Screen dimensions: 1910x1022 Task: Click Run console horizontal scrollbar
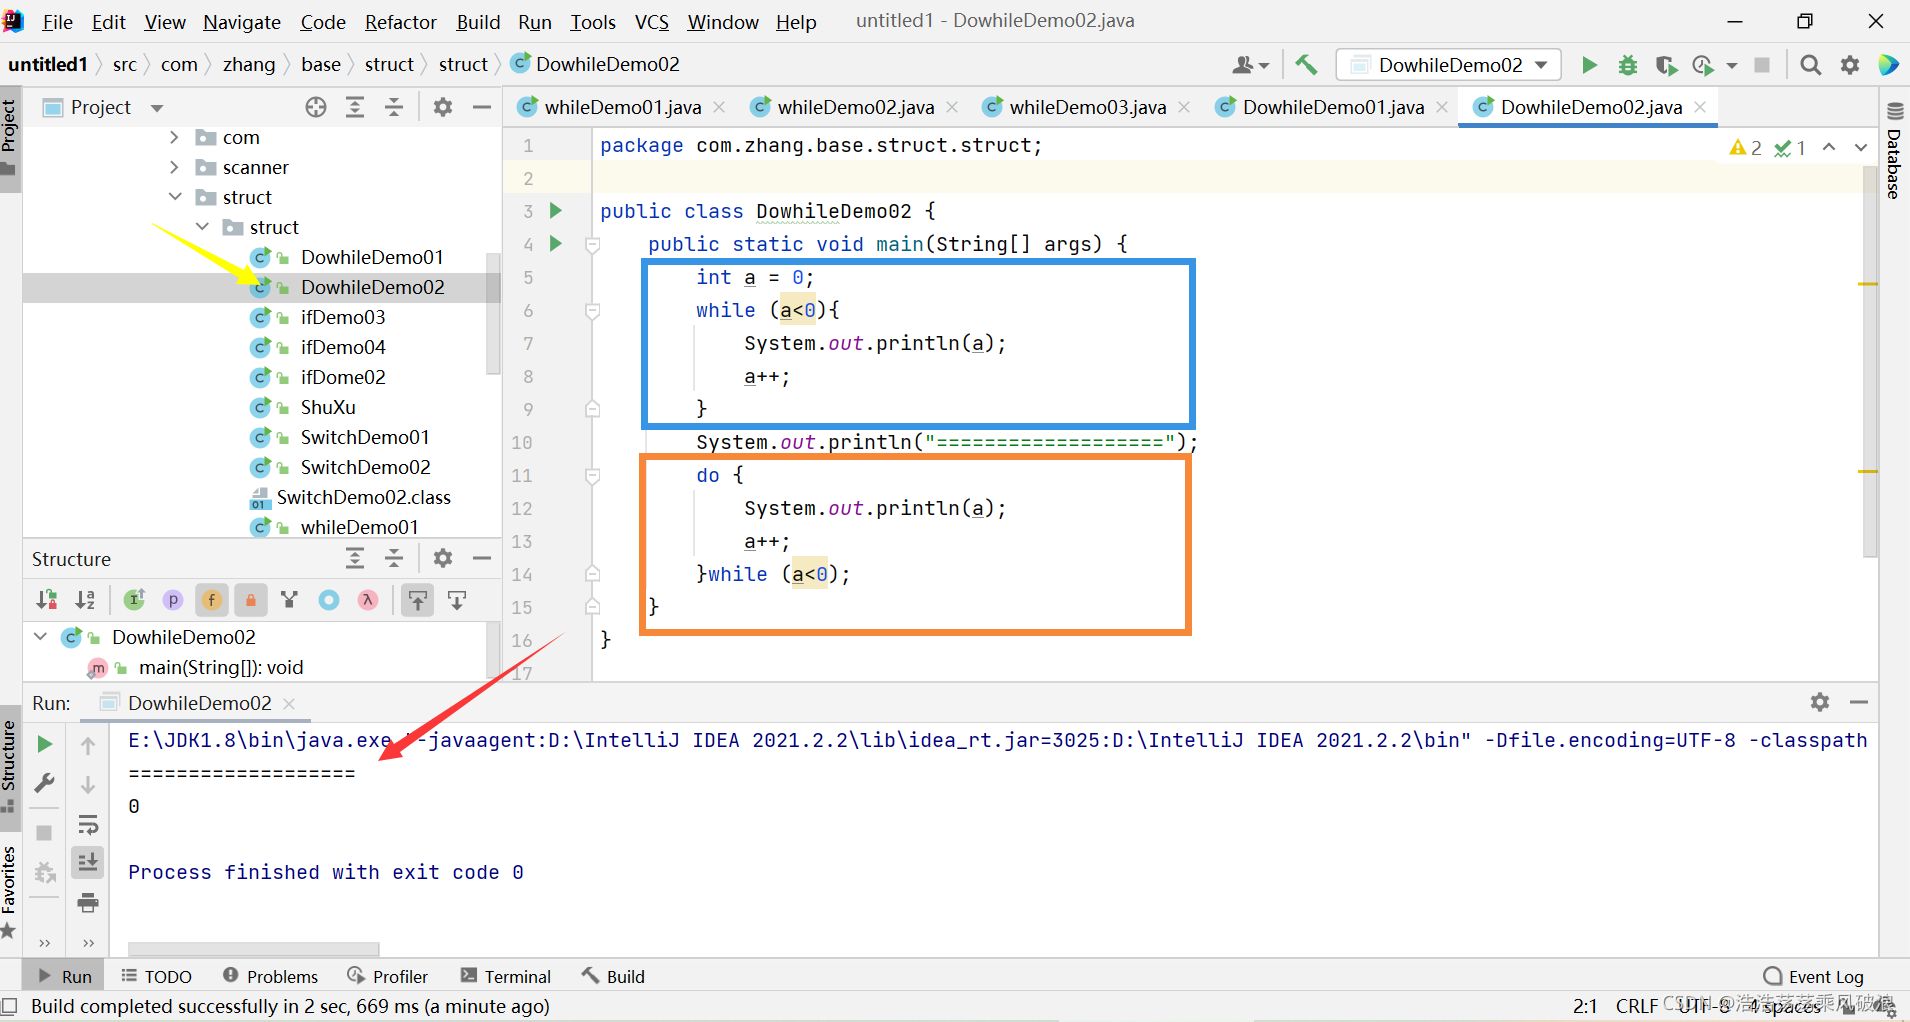[x=254, y=948]
